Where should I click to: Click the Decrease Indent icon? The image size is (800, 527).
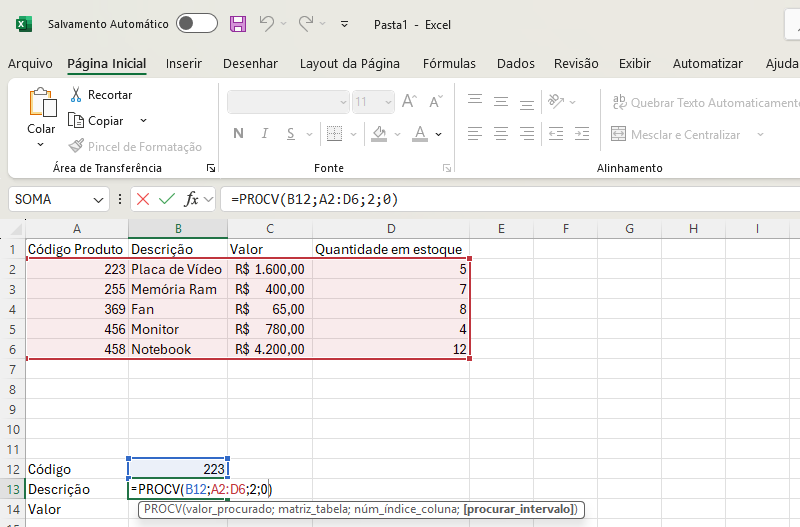[x=556, y=134]
